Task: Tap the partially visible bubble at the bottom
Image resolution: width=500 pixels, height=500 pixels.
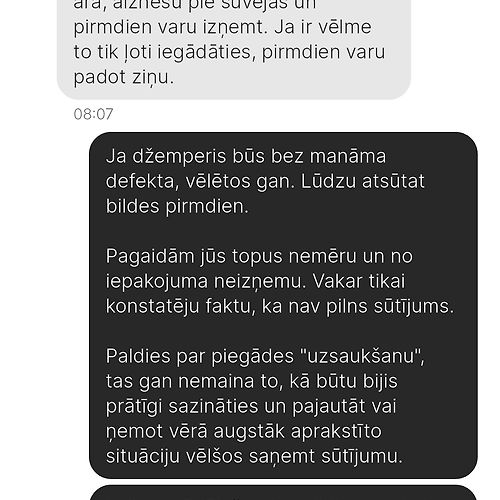Action: (x=283, y=493)
